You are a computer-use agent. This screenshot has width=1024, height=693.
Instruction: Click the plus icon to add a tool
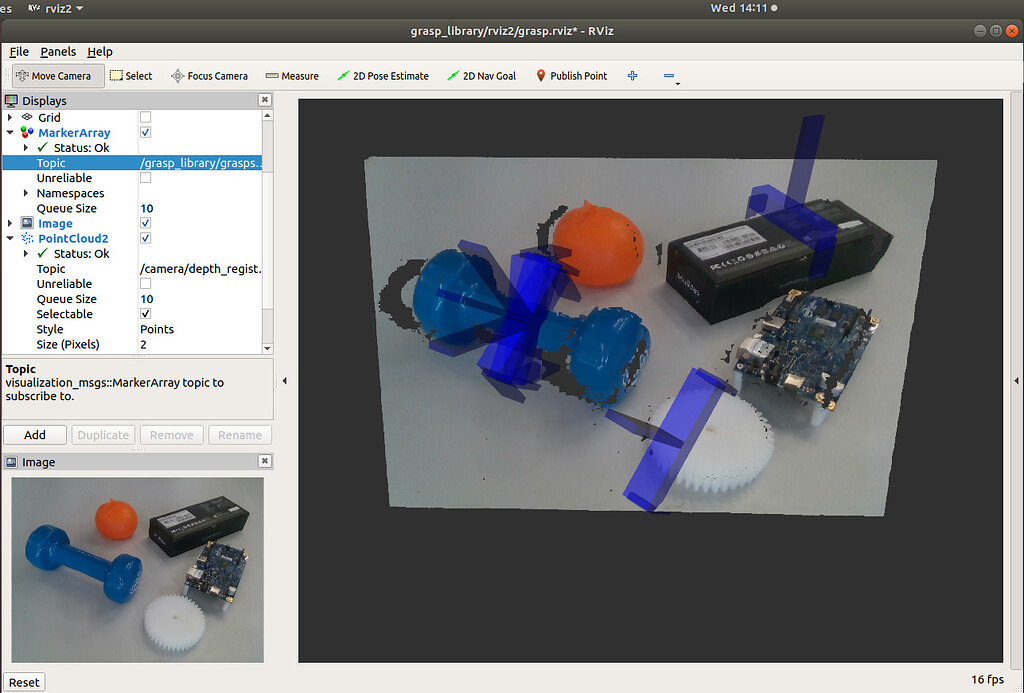tap(632, 75)
